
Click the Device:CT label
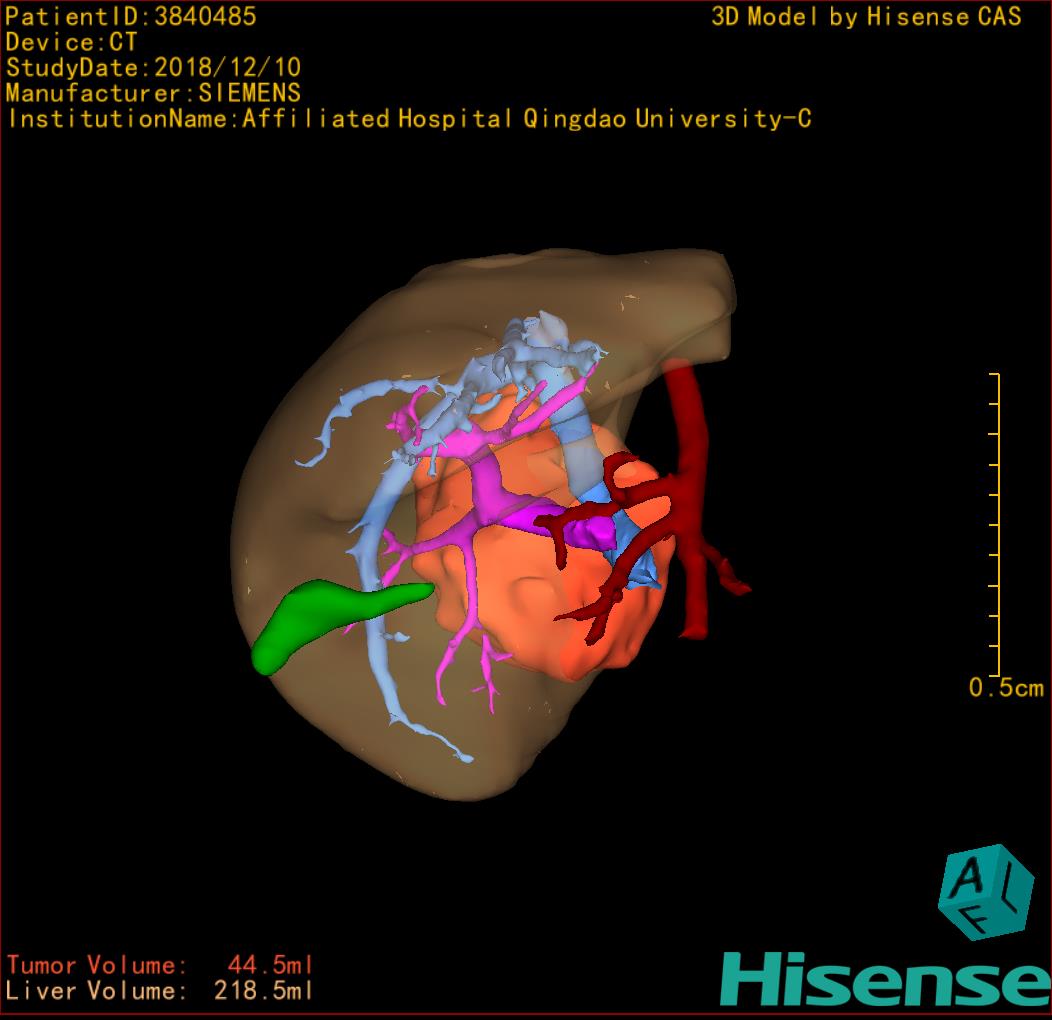[x=71, y=42]
